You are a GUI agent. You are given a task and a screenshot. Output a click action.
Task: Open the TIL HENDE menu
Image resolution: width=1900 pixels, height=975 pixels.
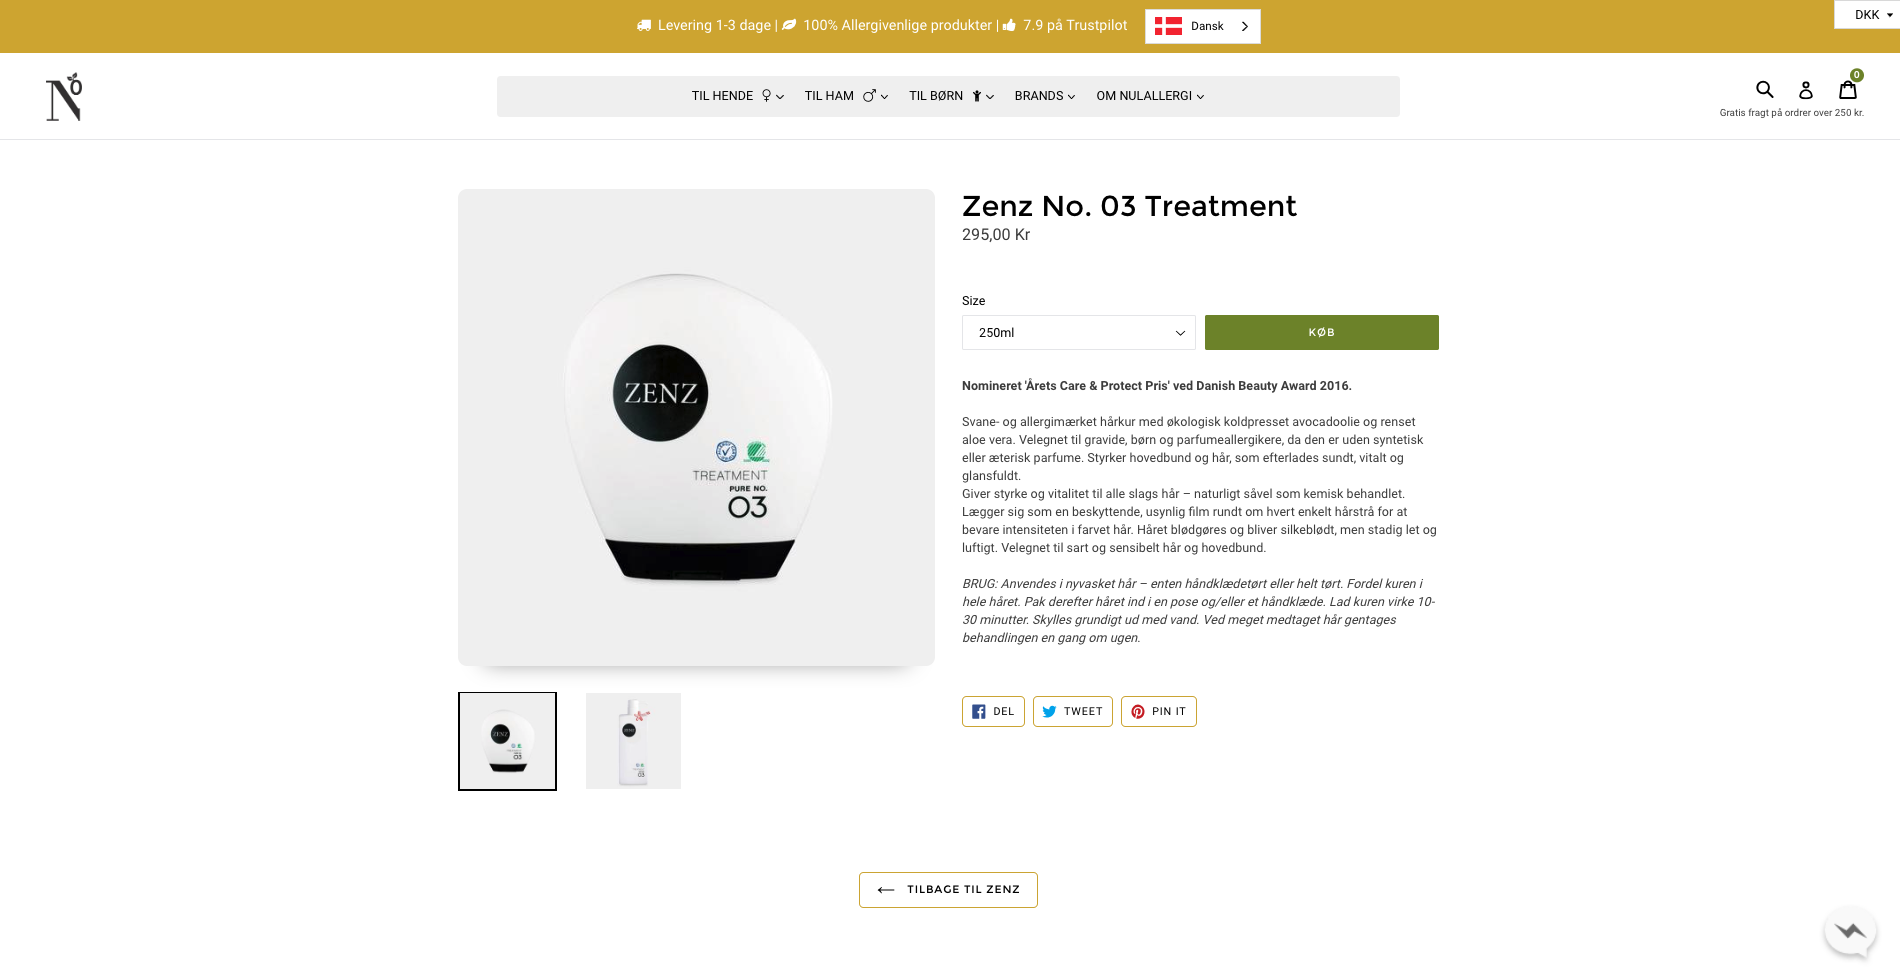738,96
